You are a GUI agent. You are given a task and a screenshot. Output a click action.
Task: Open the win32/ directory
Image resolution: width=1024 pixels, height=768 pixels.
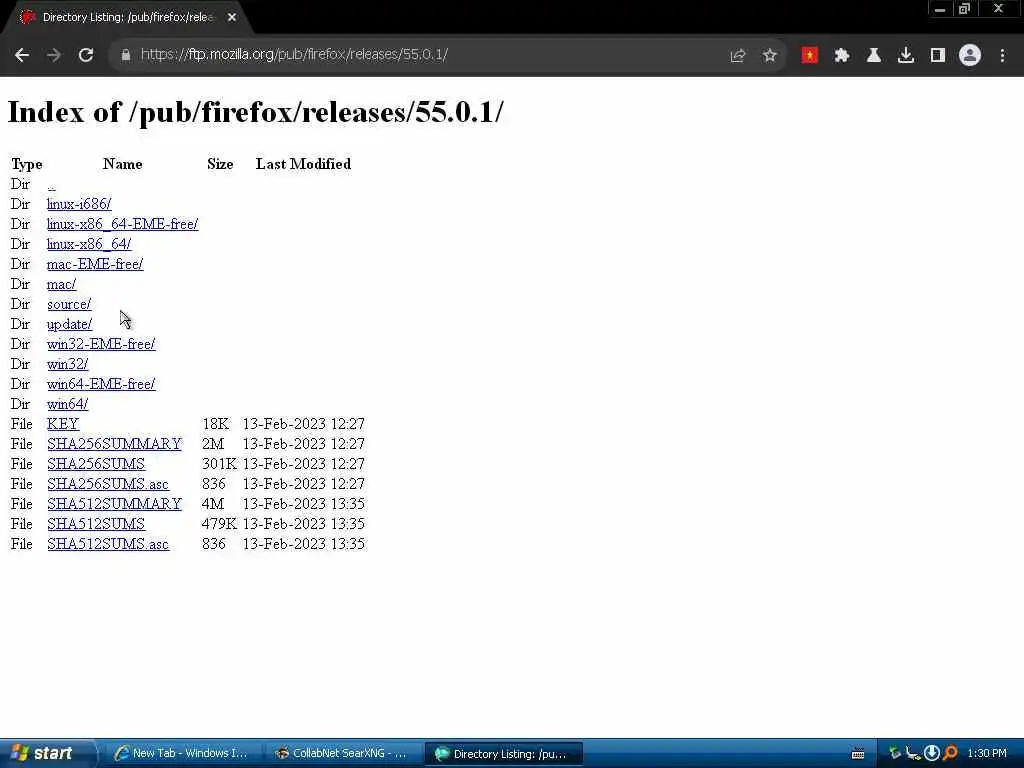tap(67, 364)
